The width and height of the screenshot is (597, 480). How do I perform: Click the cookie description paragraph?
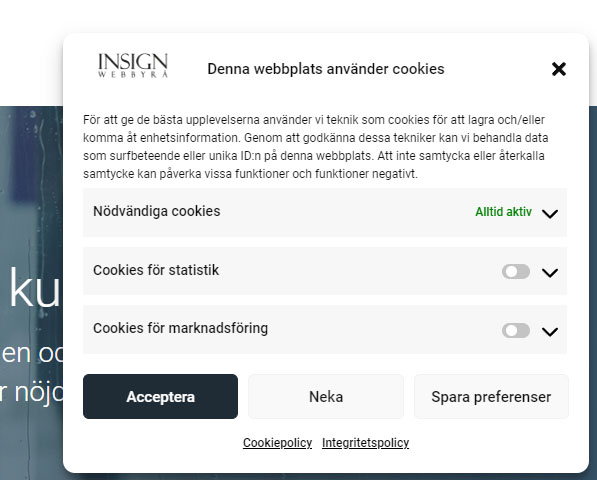tap(316, 147)
